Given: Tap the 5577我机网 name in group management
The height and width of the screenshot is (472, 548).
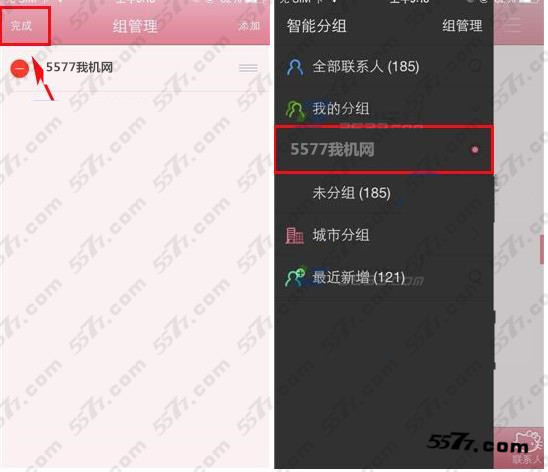Looking at the screenshot, I should tap(80, 67).
